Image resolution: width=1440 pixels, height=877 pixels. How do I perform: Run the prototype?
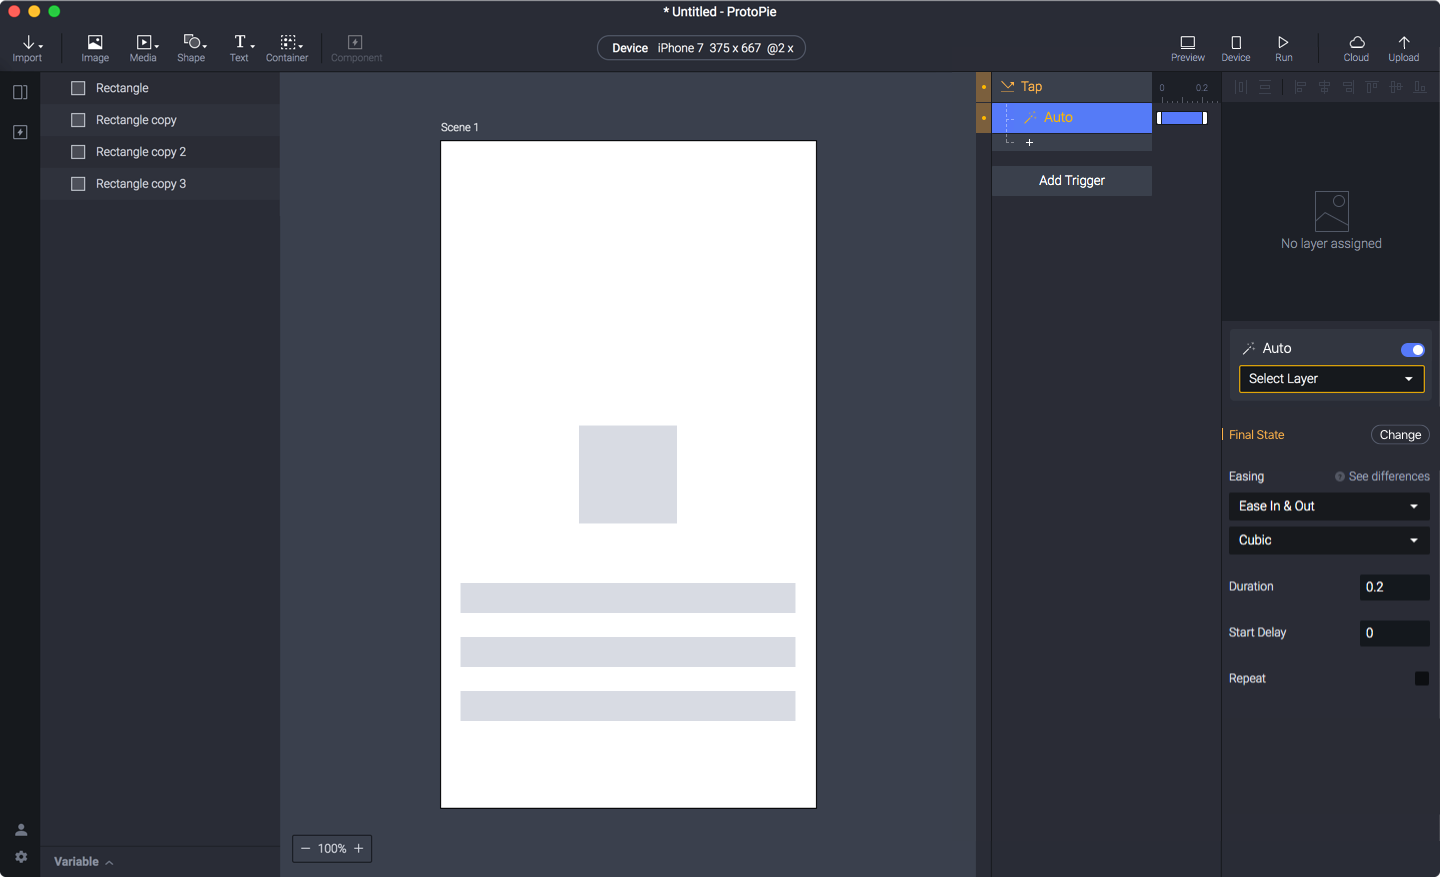point(1284,47)
